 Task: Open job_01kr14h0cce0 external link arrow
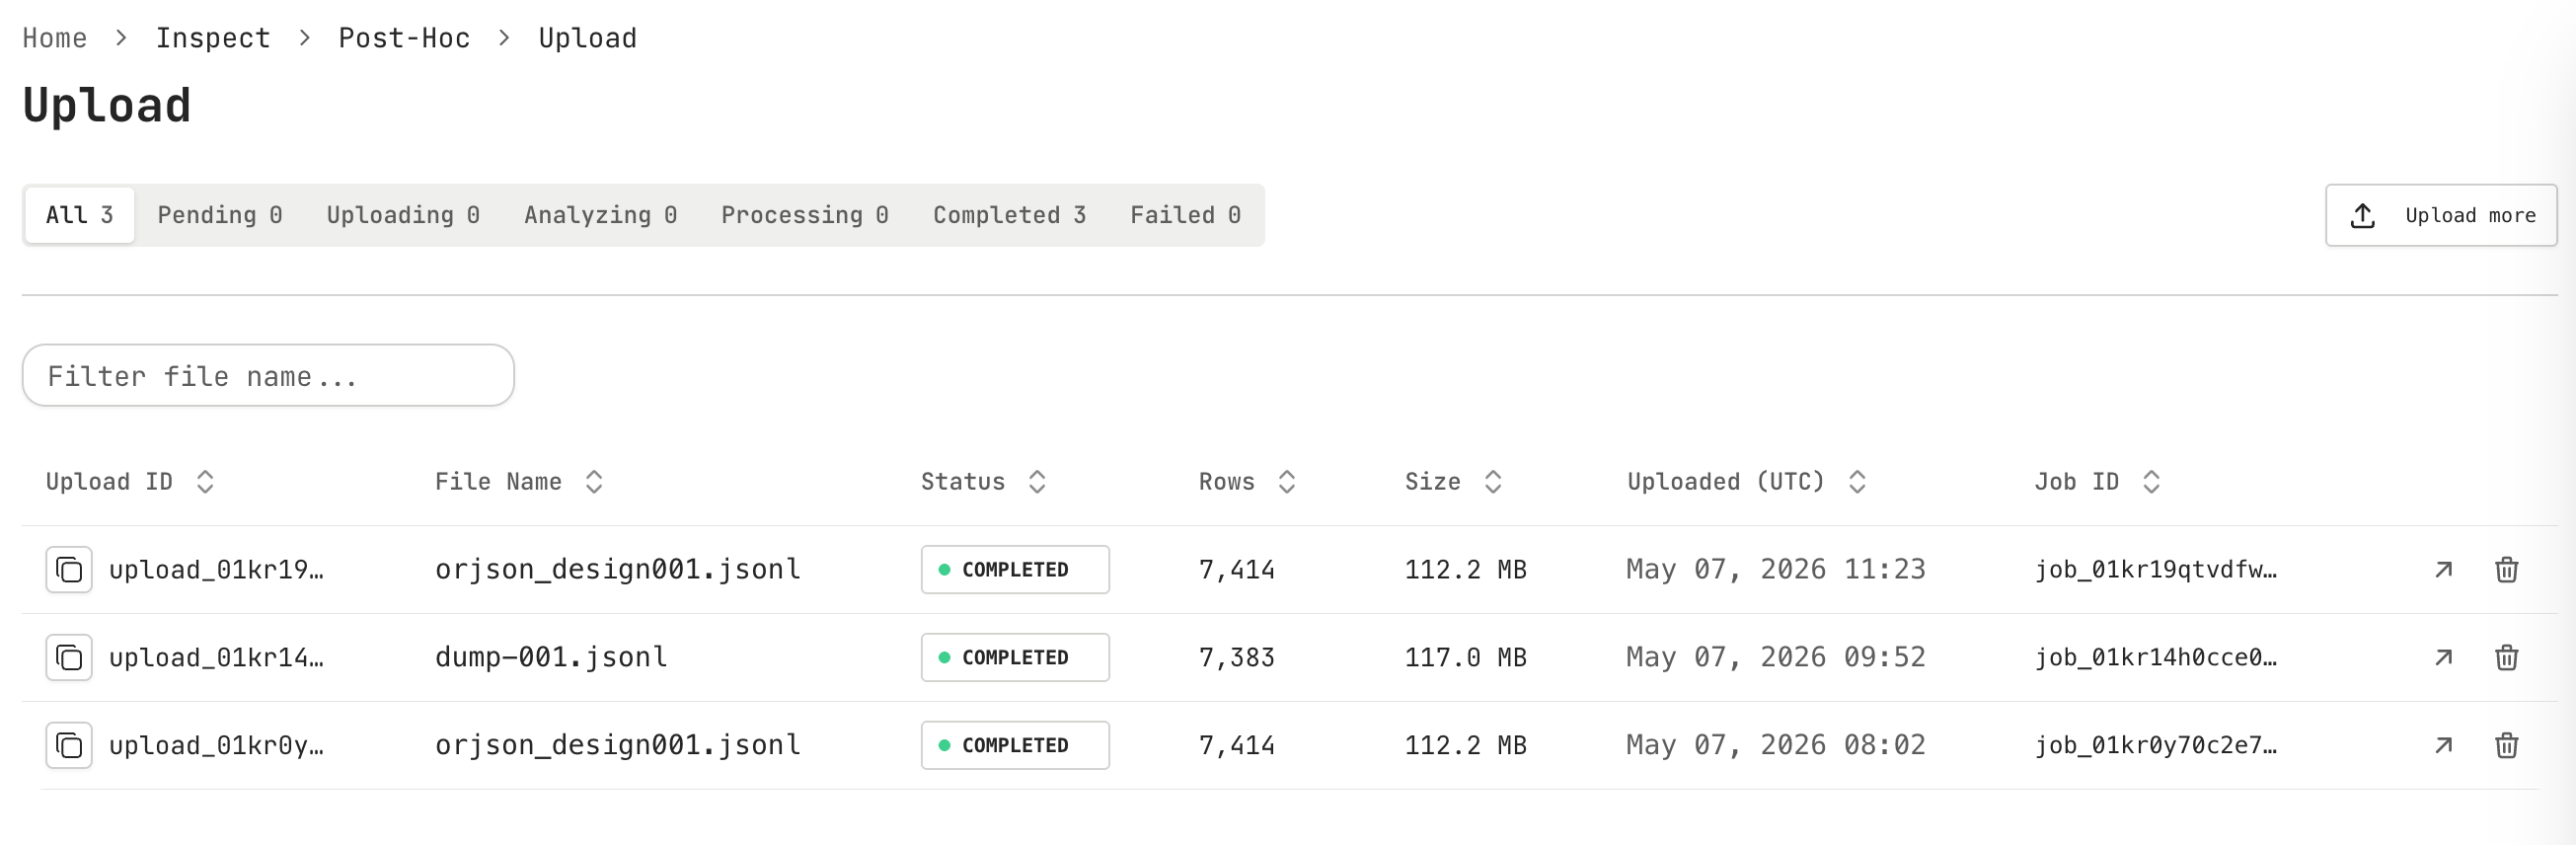[x=2444, y=658]
